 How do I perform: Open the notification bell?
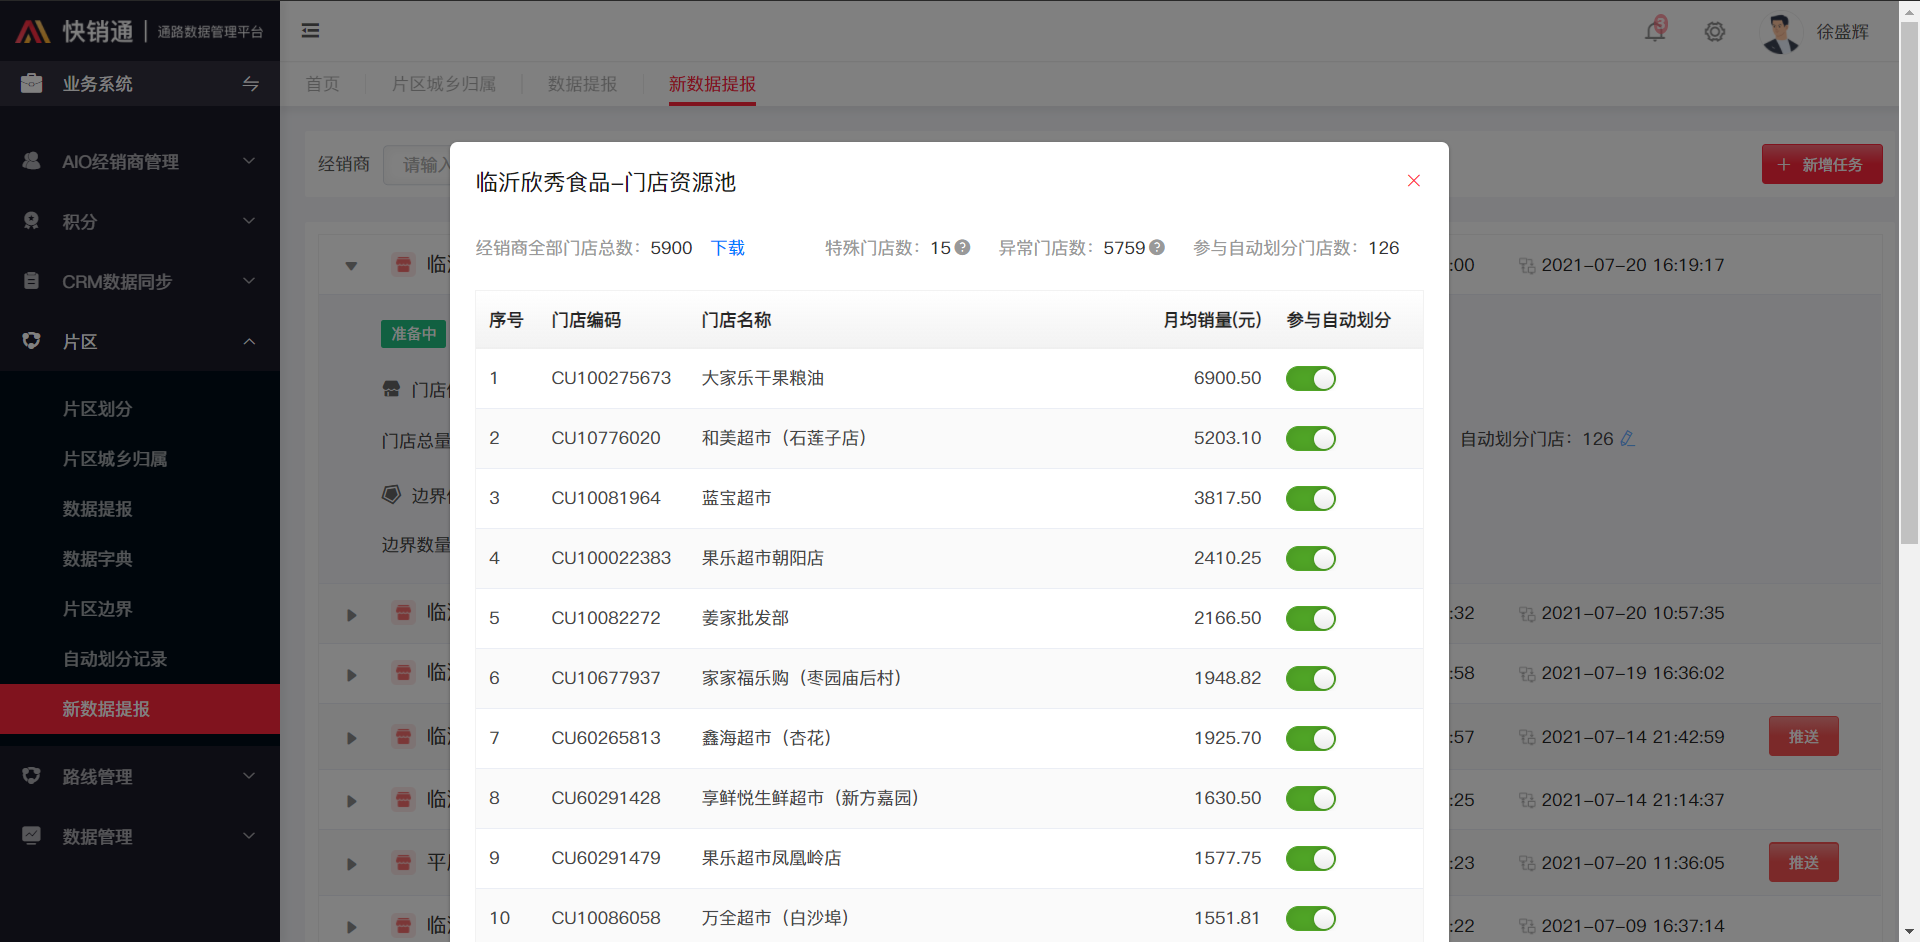coord(1656,31)
